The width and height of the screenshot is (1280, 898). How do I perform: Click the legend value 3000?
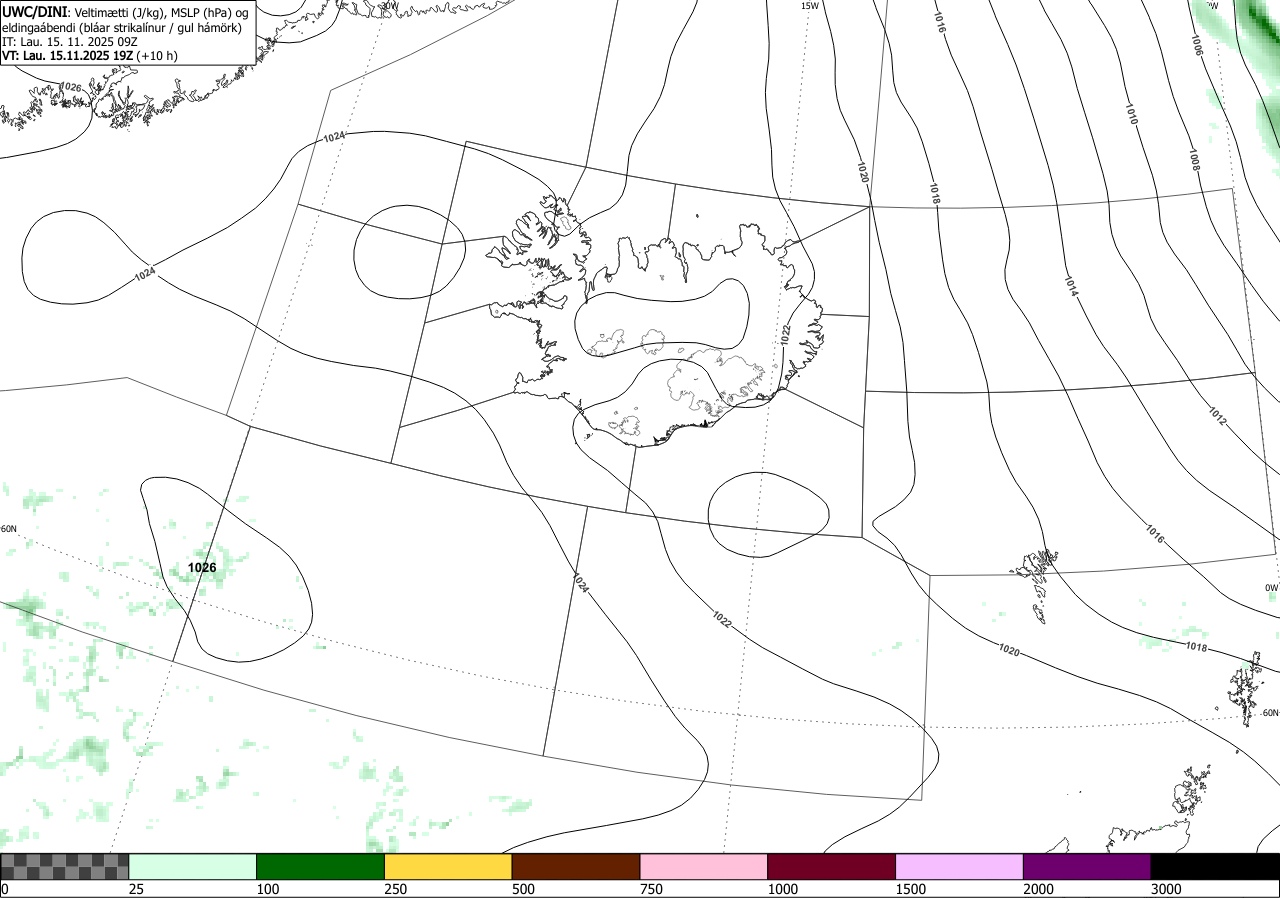point(1166,889)
